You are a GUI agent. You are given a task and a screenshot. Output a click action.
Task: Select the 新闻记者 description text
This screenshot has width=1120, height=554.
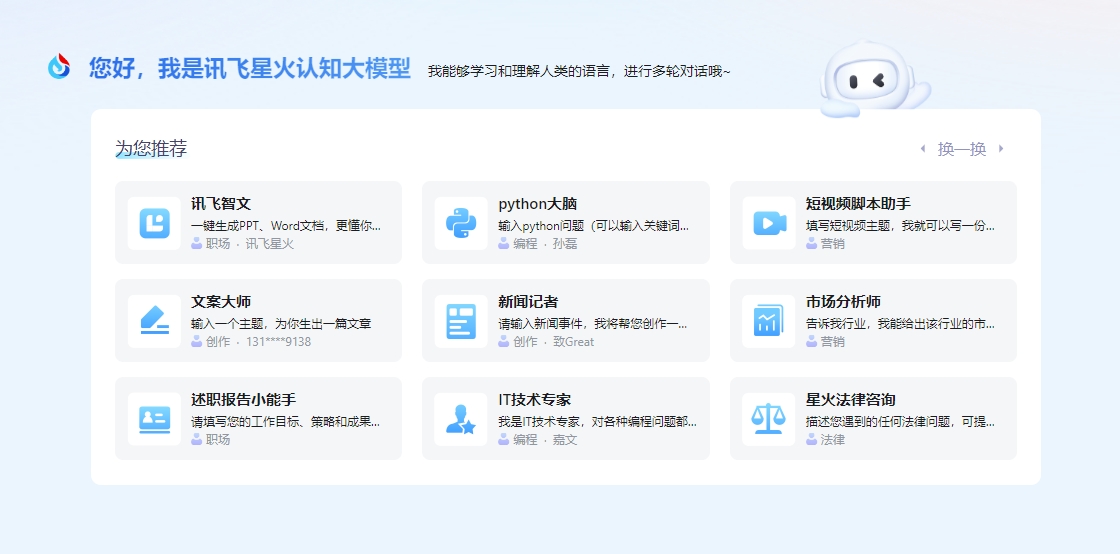[x=592, y=324]
